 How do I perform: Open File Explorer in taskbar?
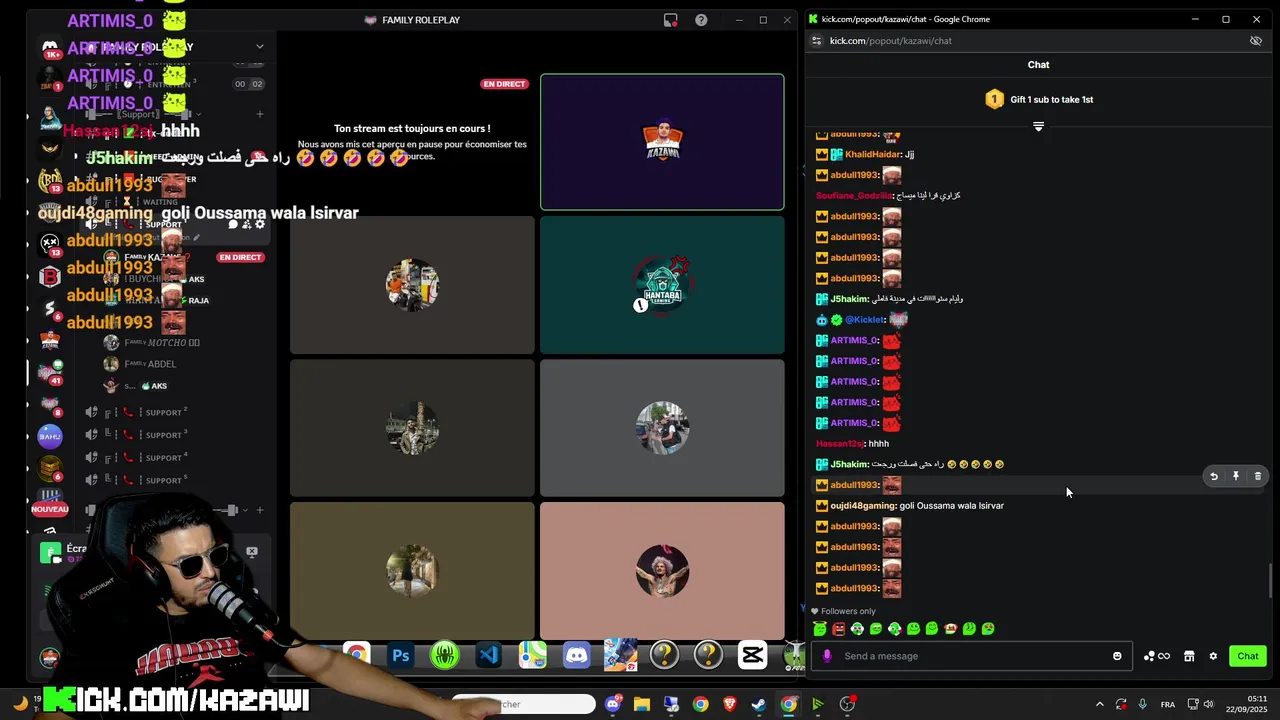[x=642, y=705]
